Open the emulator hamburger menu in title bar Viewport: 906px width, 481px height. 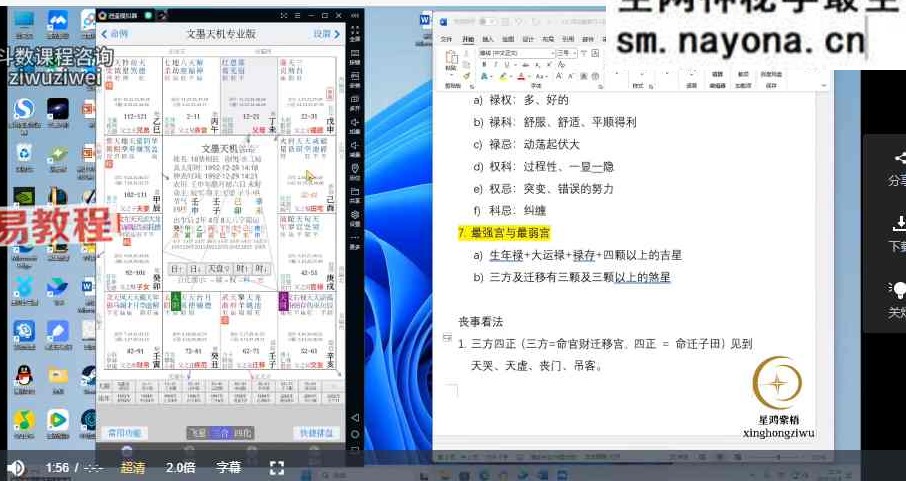tap(298, 16)
